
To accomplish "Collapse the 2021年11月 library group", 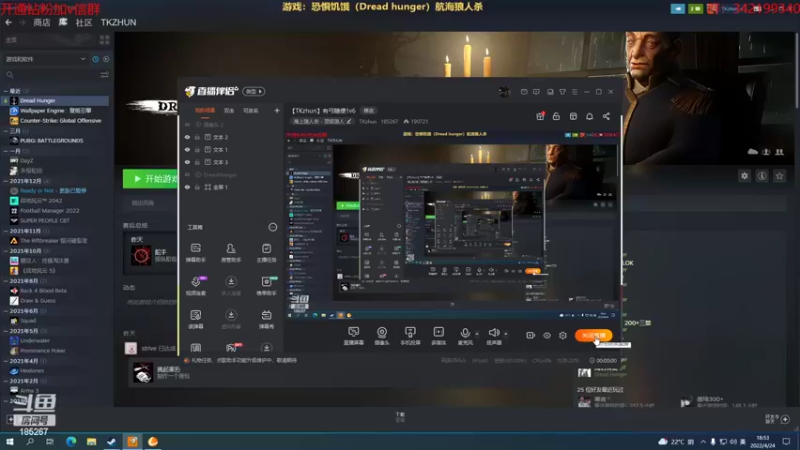I will pos(6,231).
